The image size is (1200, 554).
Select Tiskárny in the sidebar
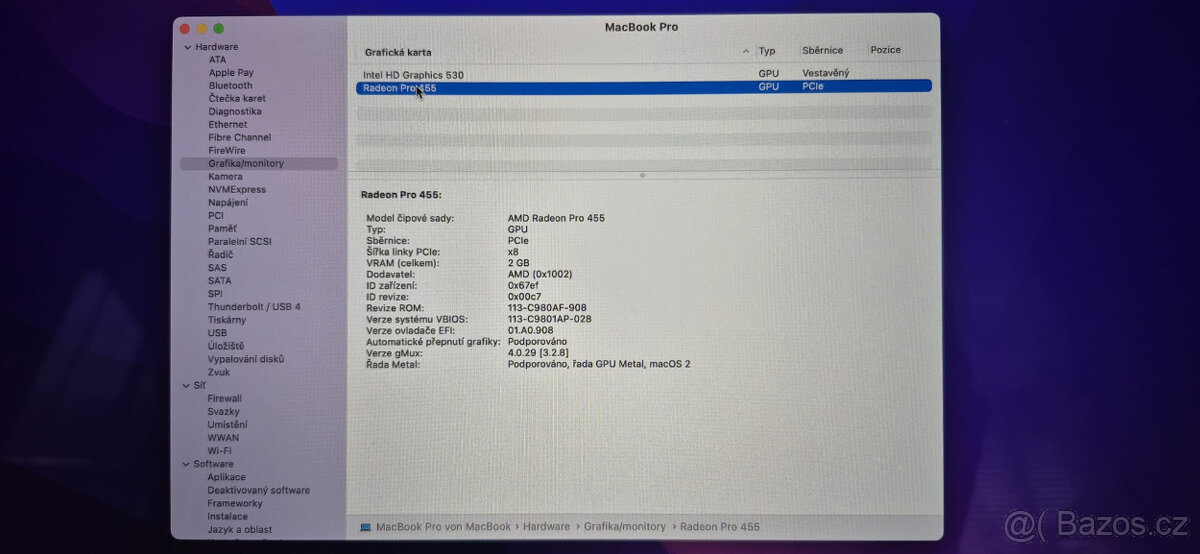227,320
